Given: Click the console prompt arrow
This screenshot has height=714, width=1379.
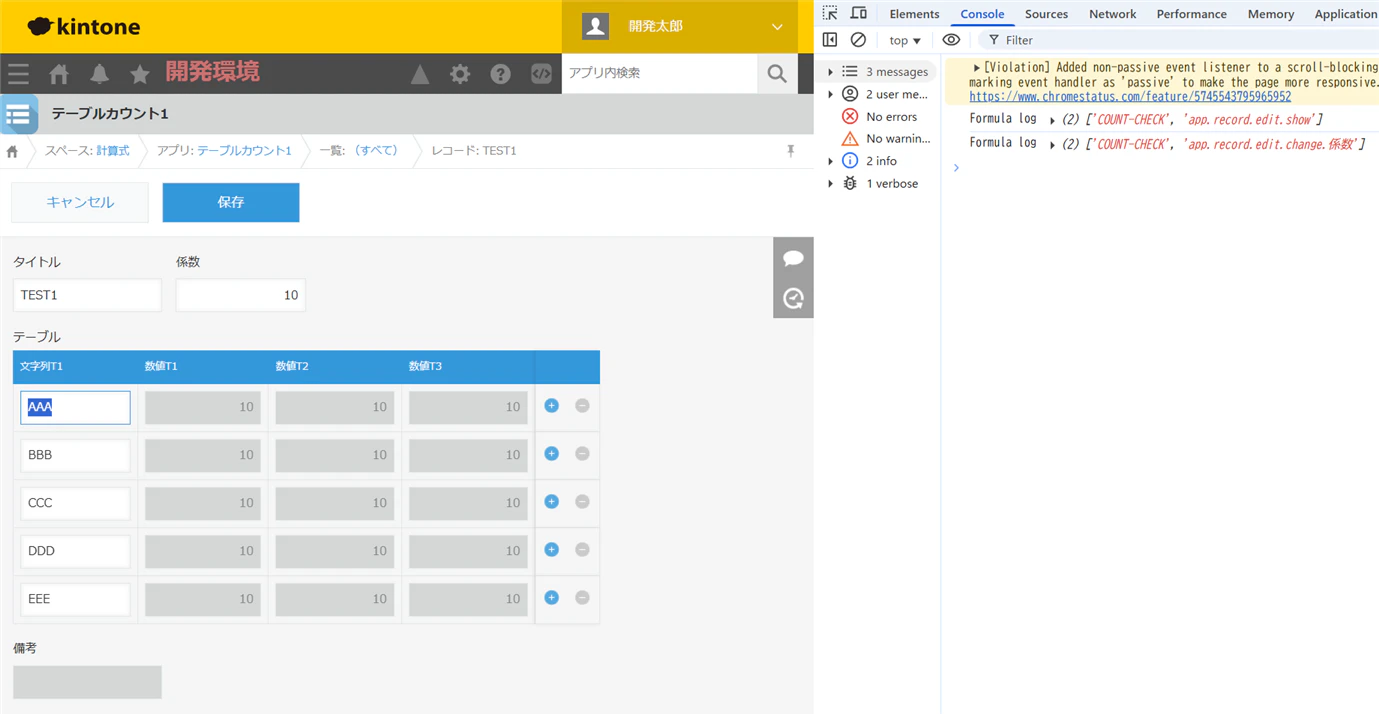Looking at the screenshot, I should pos(956,168).
